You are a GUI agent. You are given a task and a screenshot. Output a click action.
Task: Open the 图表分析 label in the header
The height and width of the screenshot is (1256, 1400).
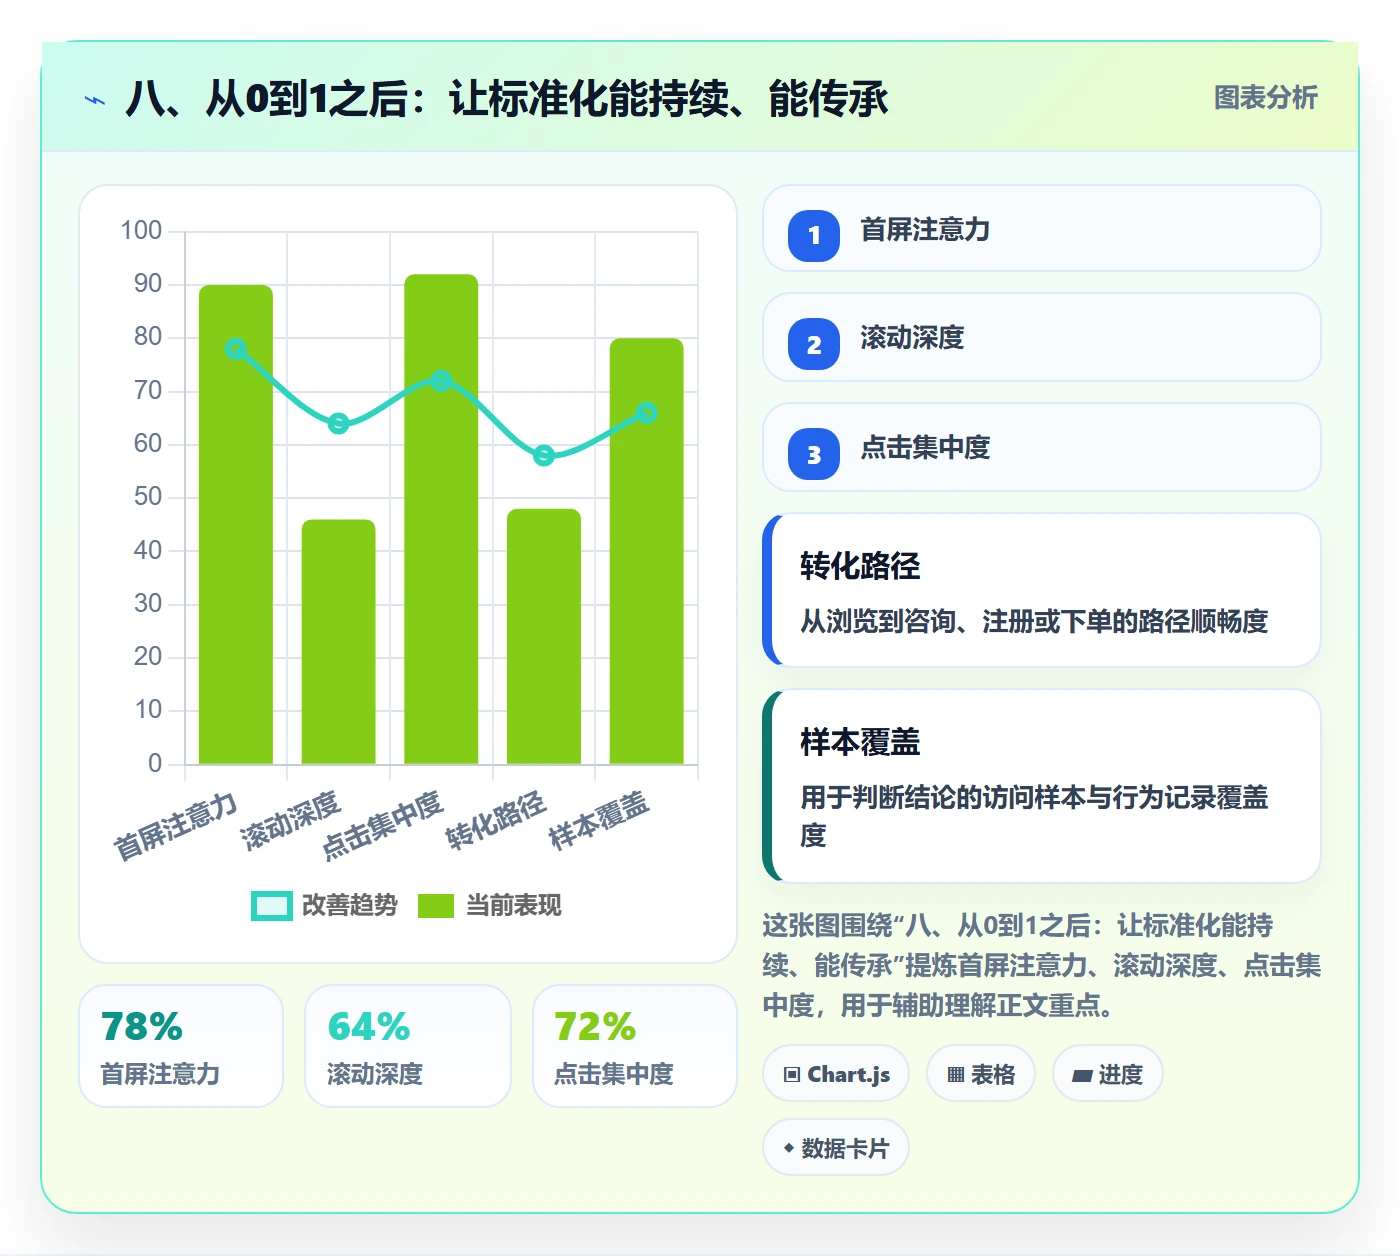pyautogui.click(x=1266, y=97)
